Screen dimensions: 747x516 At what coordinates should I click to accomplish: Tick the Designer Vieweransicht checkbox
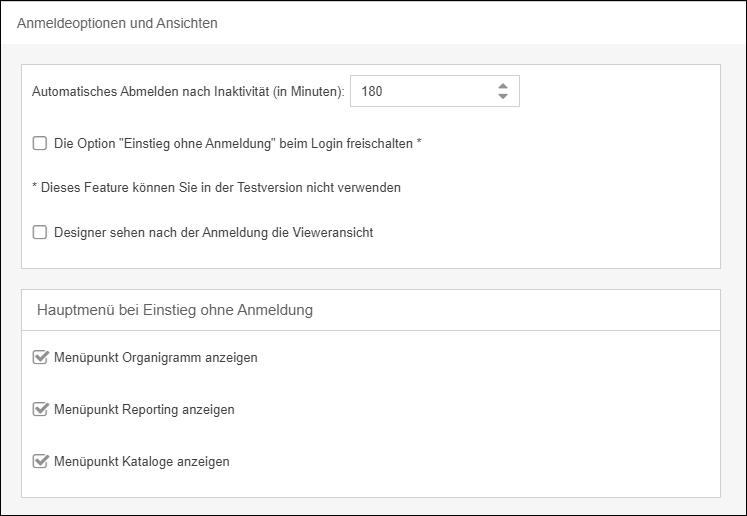40,233
